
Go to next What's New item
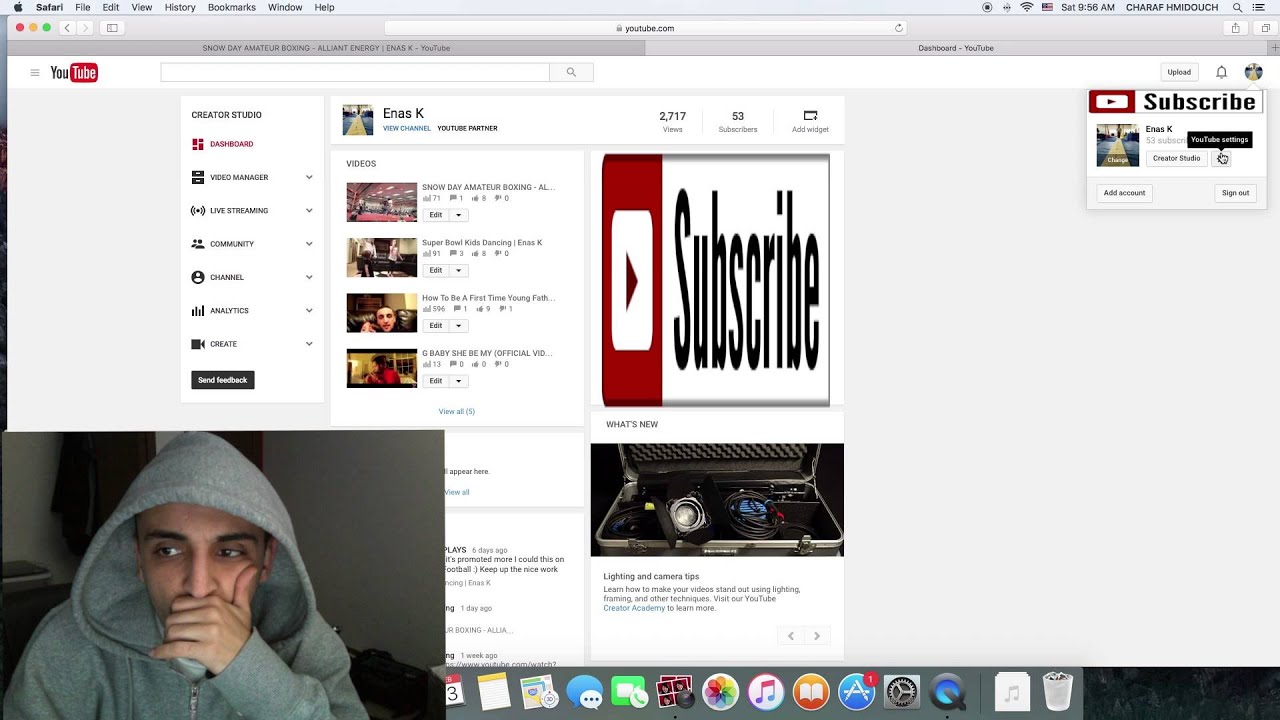pos(817,636)
